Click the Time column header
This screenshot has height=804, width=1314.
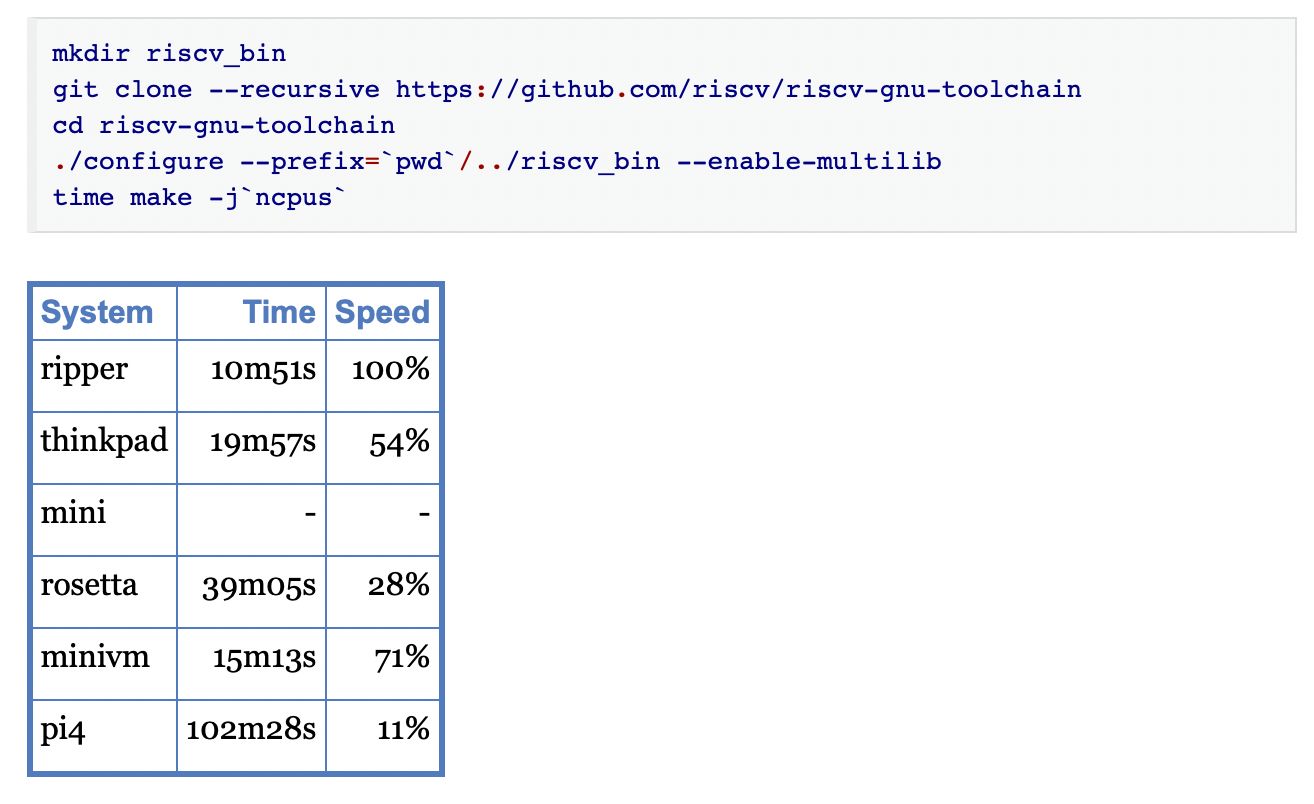(x=279, y=313)
